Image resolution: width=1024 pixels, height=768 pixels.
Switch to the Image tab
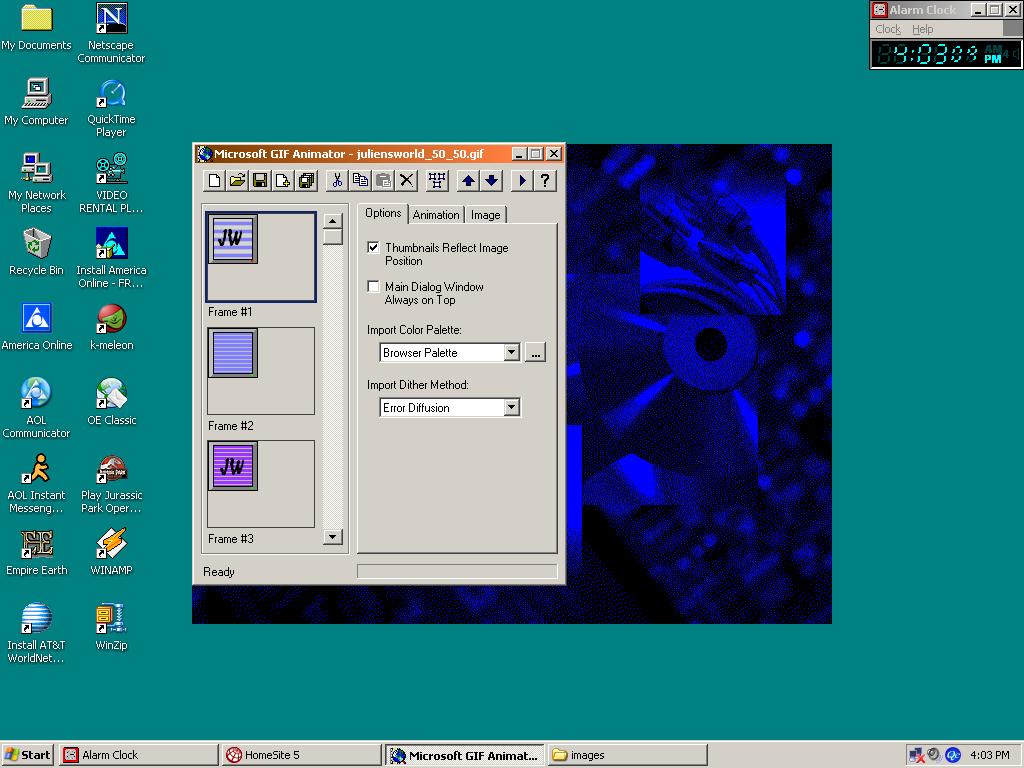point(486,215)
